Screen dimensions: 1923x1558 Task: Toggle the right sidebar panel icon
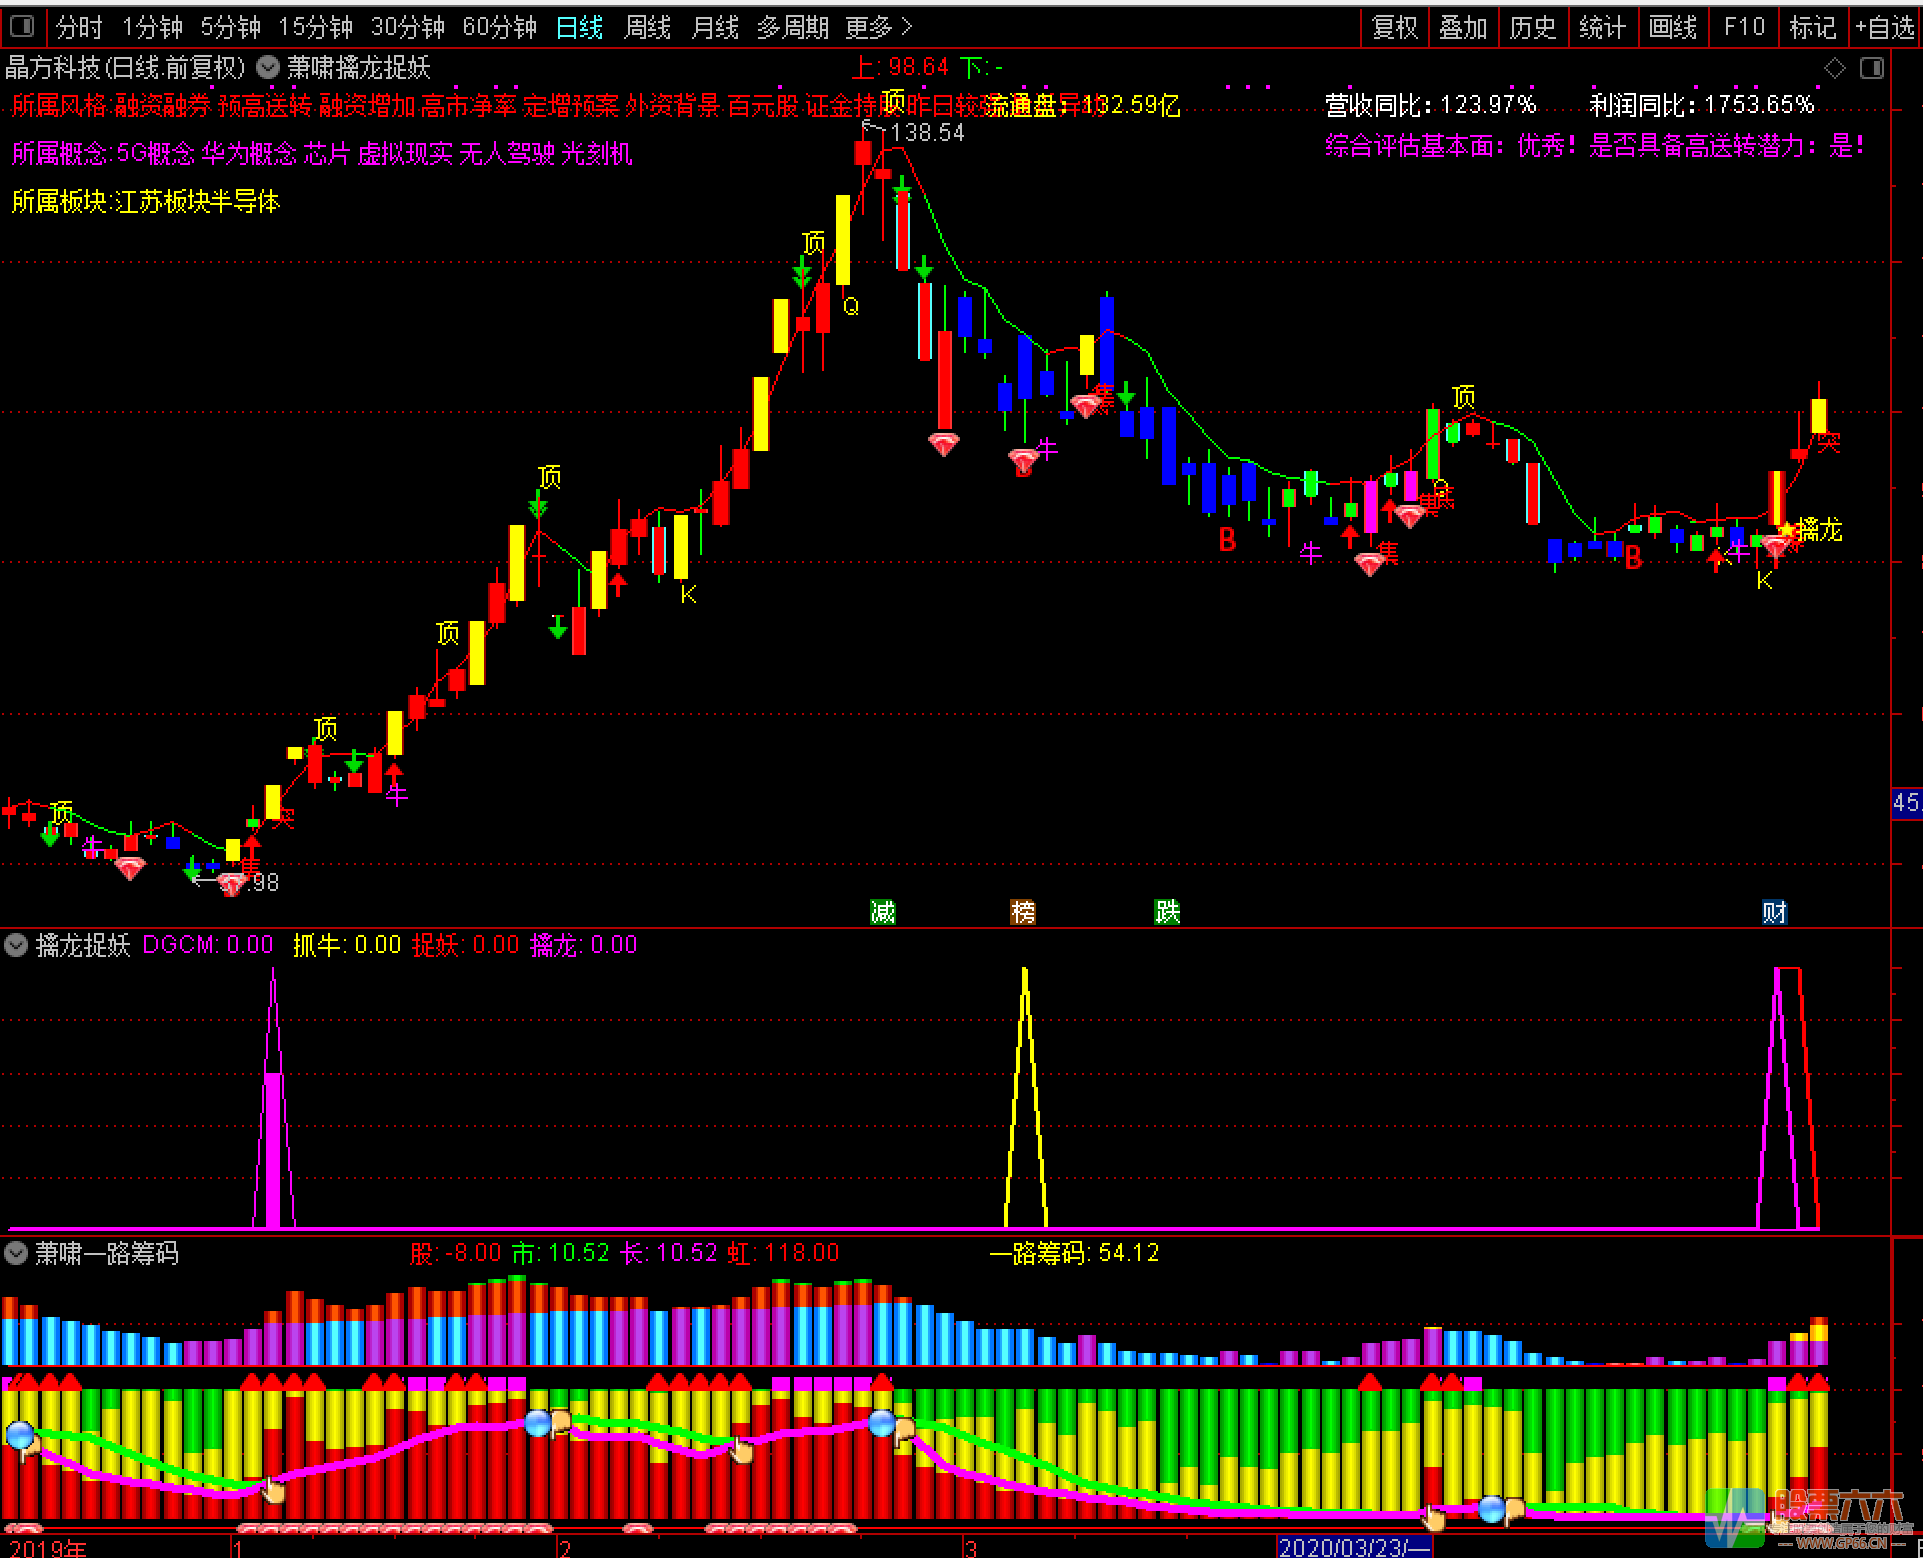(x=1871, y=68)
